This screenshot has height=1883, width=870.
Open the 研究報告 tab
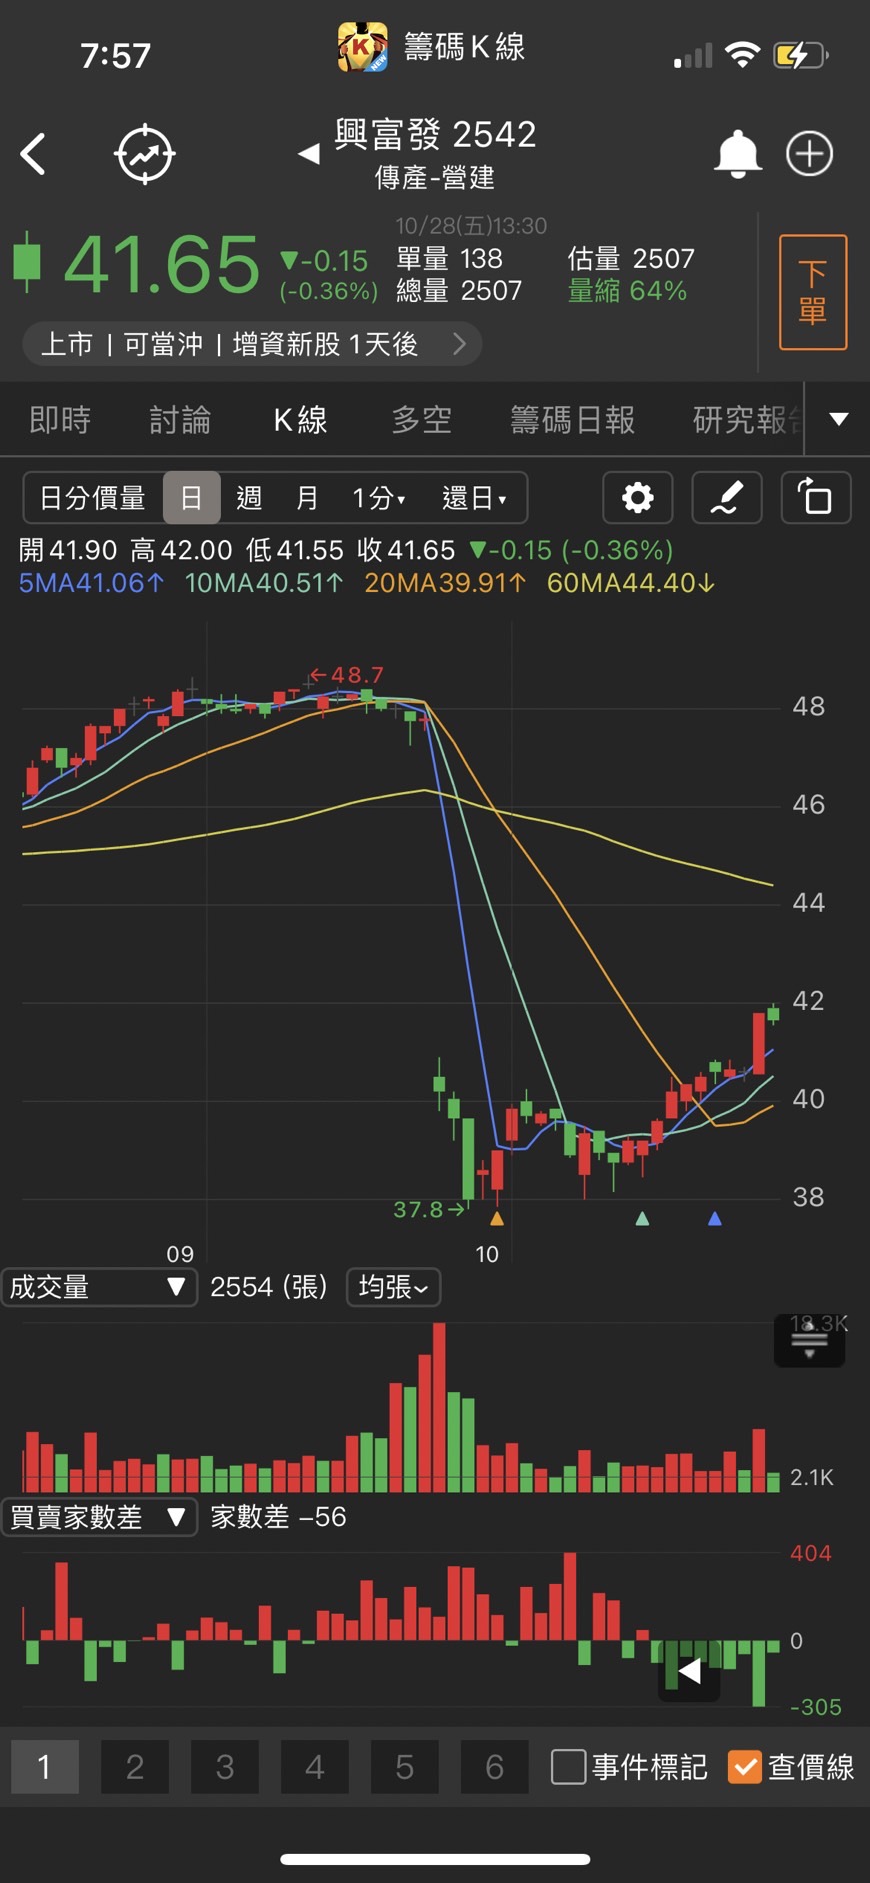pos(748,420)
